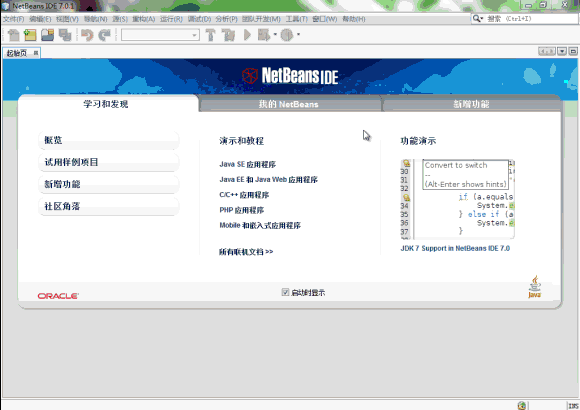The image size is (580, 410).
Task: Open Mobile 和嵌入式应用程序 link
Action: point(260,225)
